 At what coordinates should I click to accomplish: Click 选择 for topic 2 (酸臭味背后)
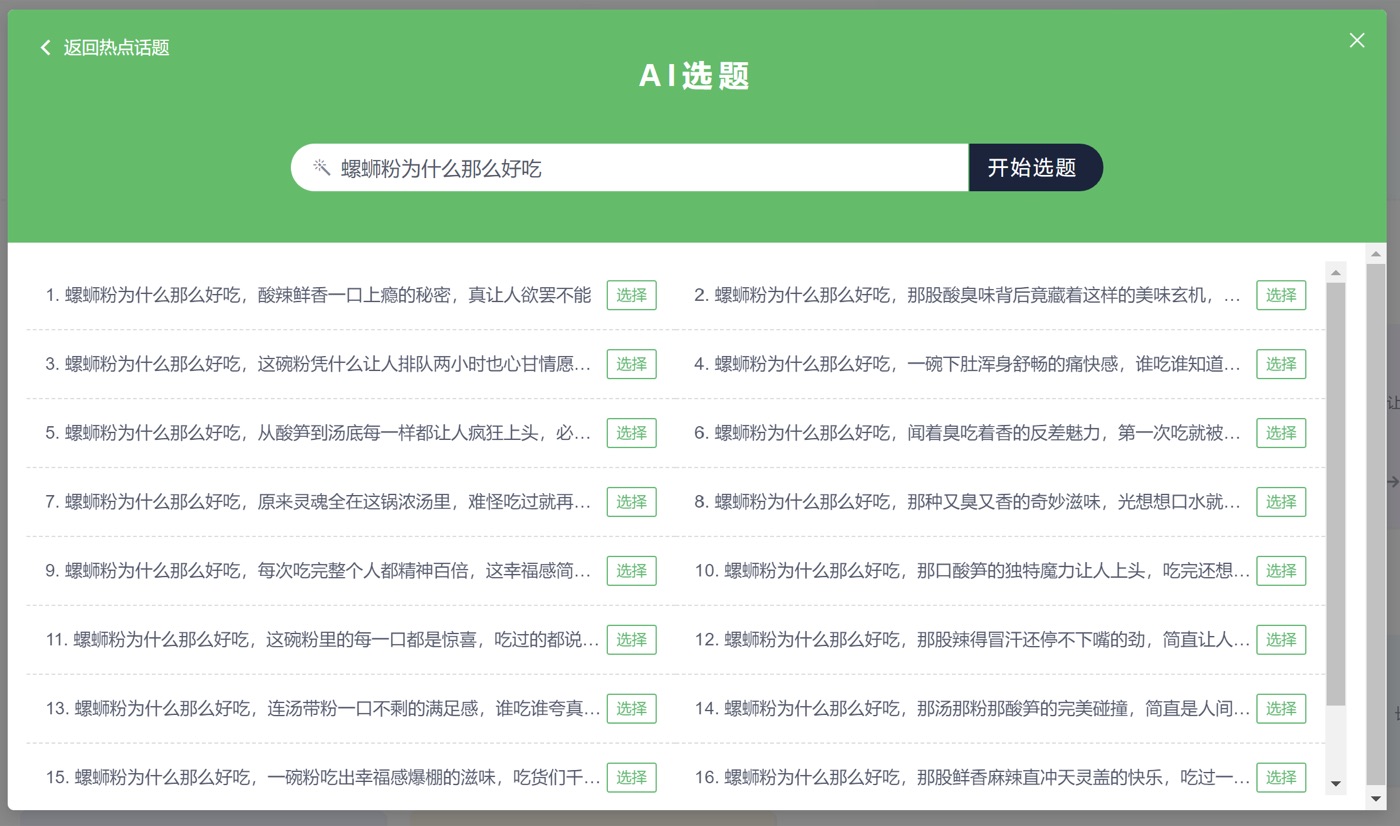point(1281,295)
